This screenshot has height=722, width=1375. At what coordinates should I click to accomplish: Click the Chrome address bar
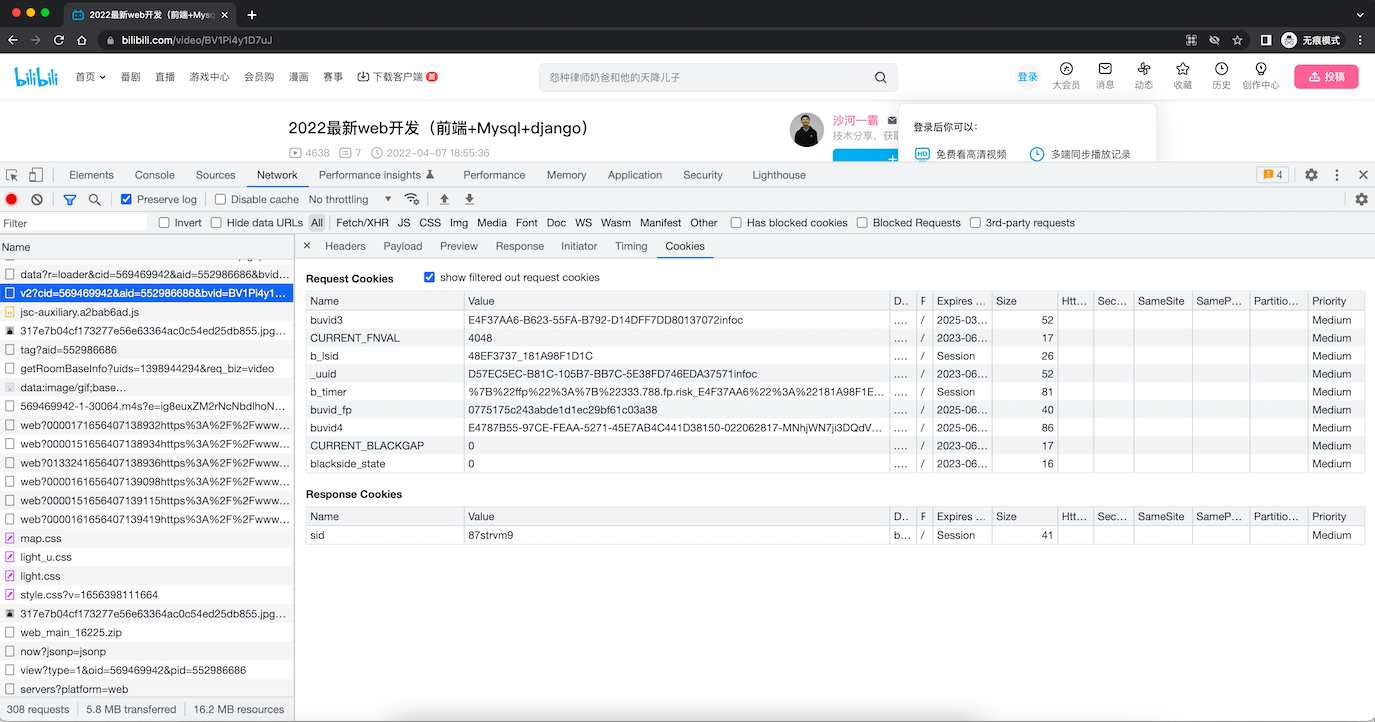point(640,40)
